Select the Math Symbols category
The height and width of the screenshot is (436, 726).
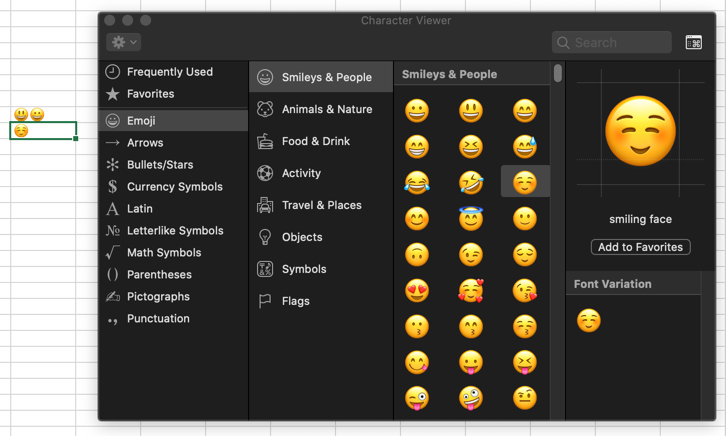pos(163,253)
